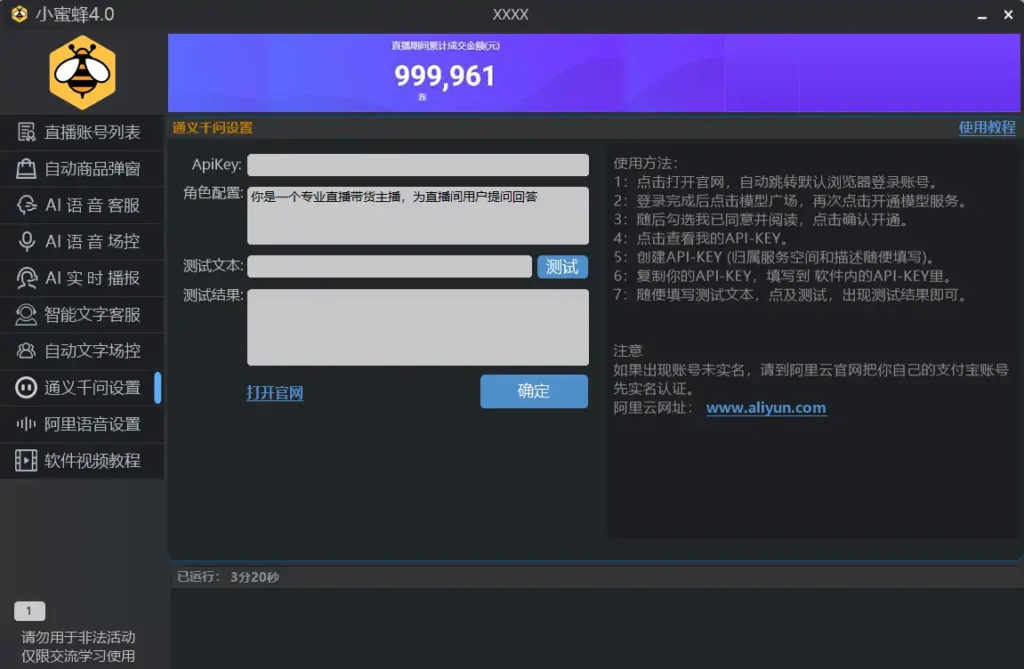
Task: Click the small bee icon in the title bar
Action: [x=20, y=14]
